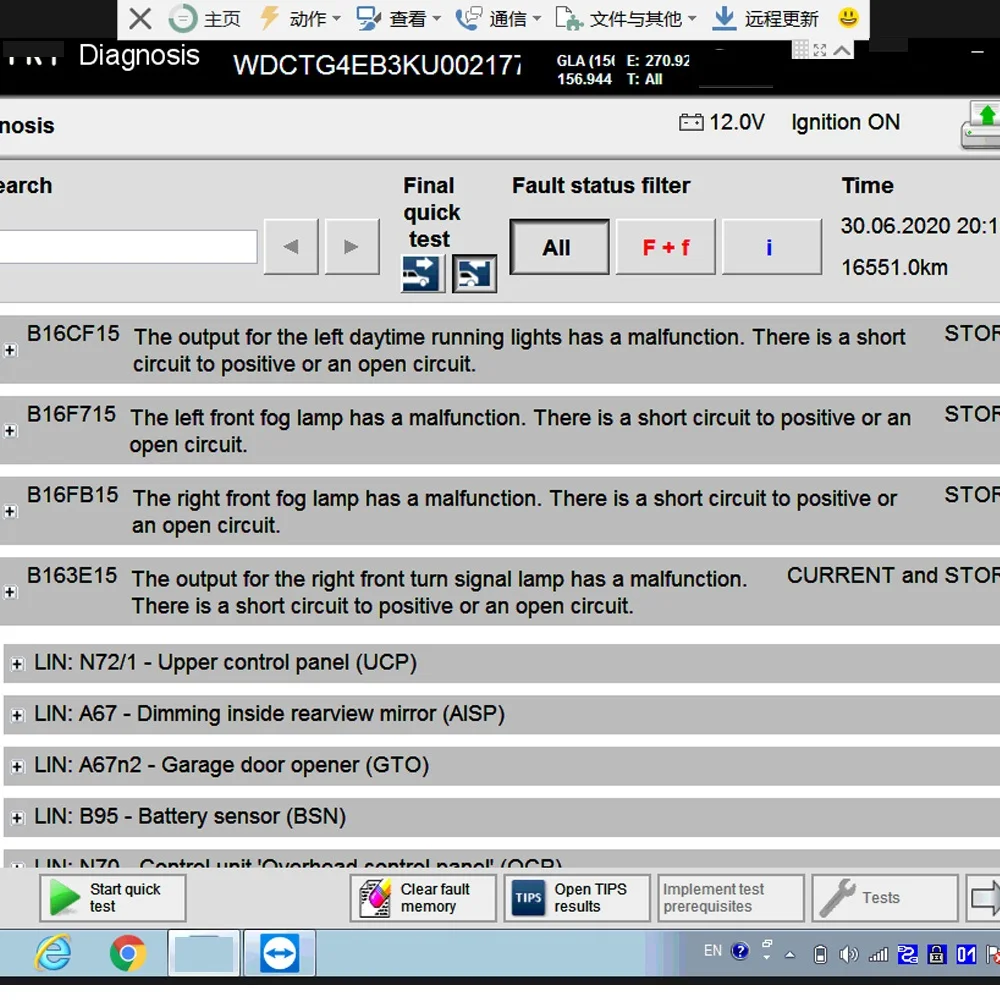Viewport: 1000px width, 1000px height.
Task: Select the B16FB15 right front fog lamp fault text
Action: click(514, 511)
